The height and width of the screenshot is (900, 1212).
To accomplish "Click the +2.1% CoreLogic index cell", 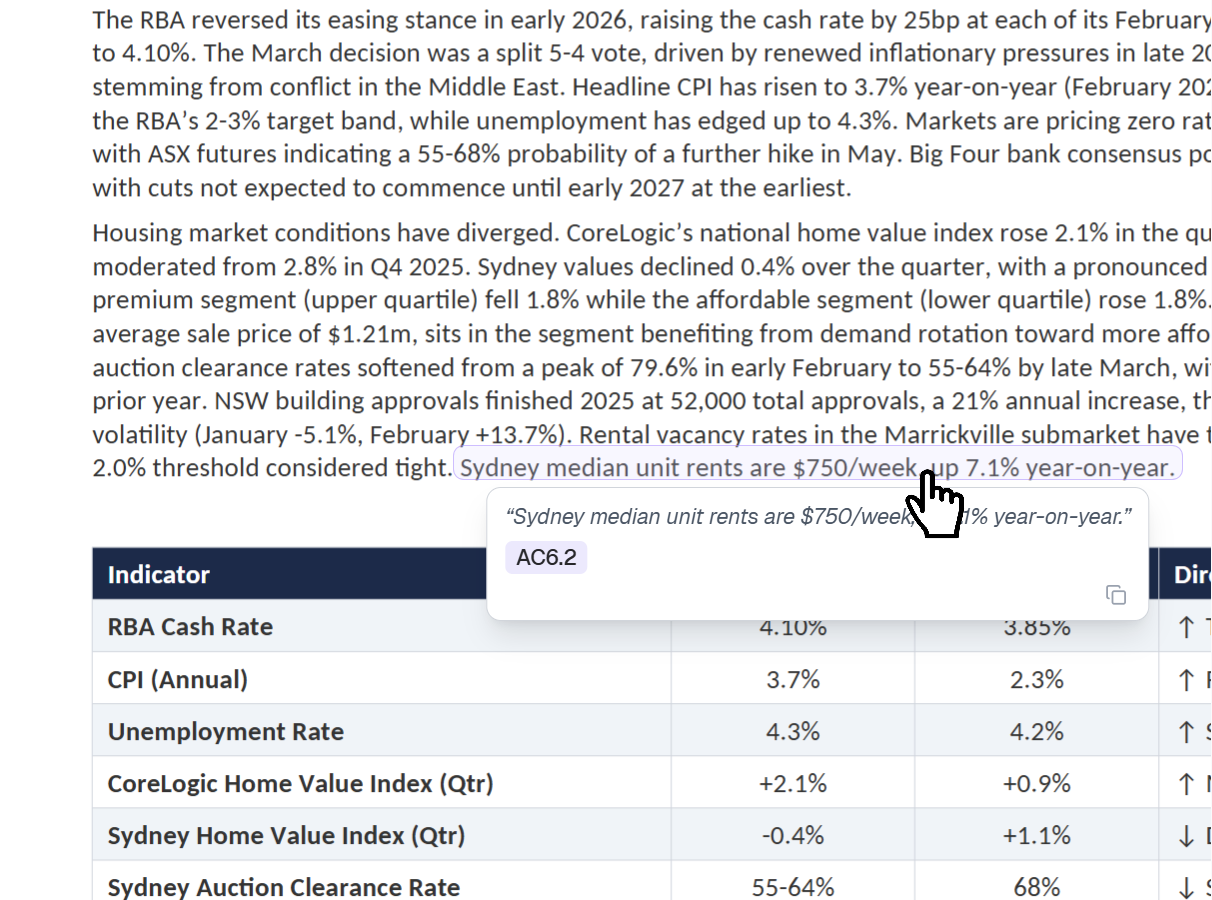I will (x=793, y=784).
